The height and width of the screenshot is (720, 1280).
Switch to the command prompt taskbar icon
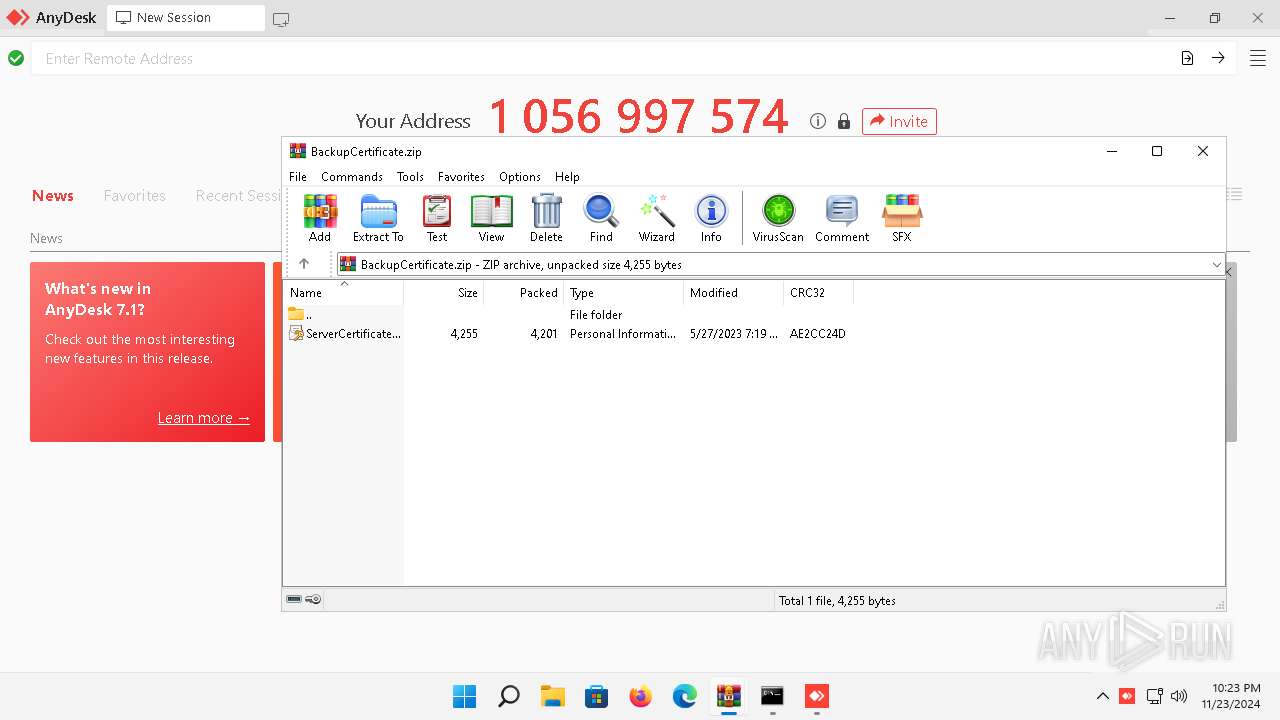point(772,696)
